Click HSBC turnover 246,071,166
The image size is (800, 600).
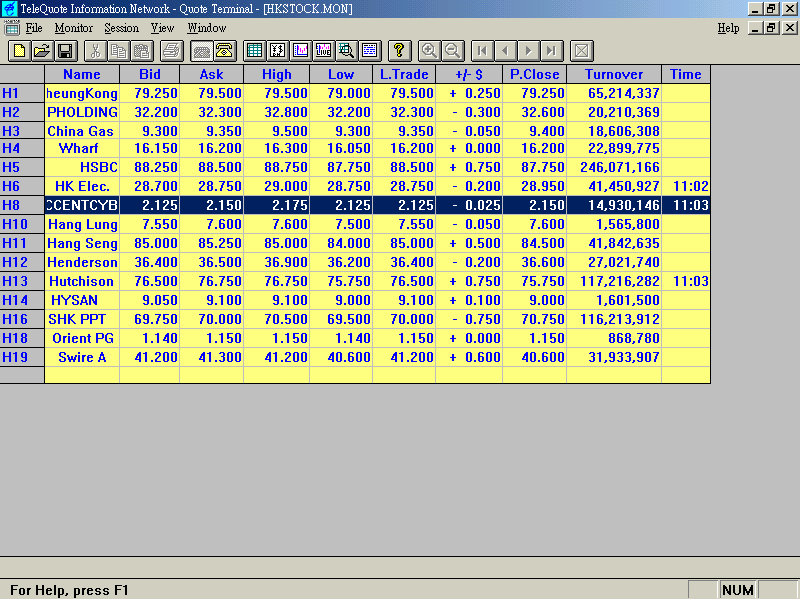(614, 167)
